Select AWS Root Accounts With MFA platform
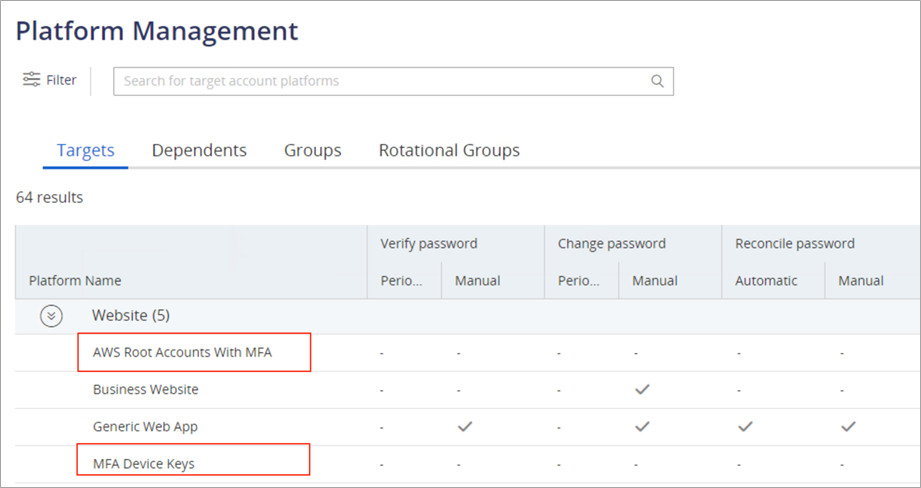 point(182,352)
